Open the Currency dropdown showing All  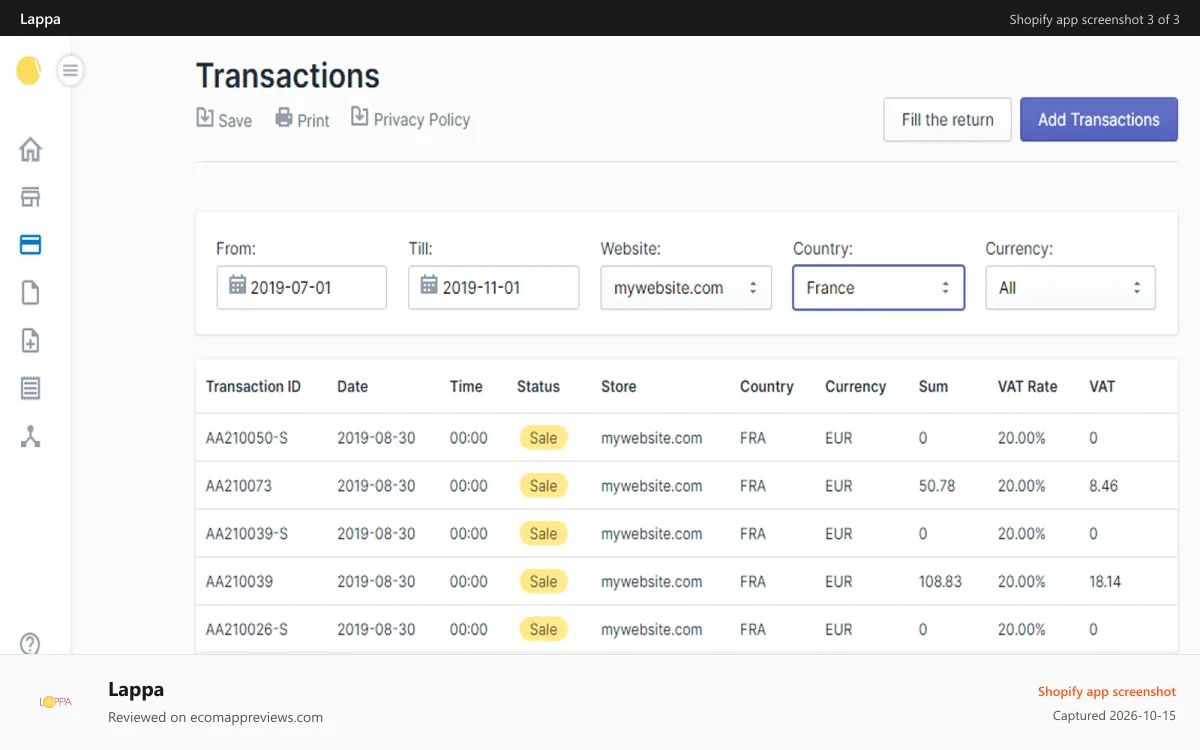[x=1071, y=288]
